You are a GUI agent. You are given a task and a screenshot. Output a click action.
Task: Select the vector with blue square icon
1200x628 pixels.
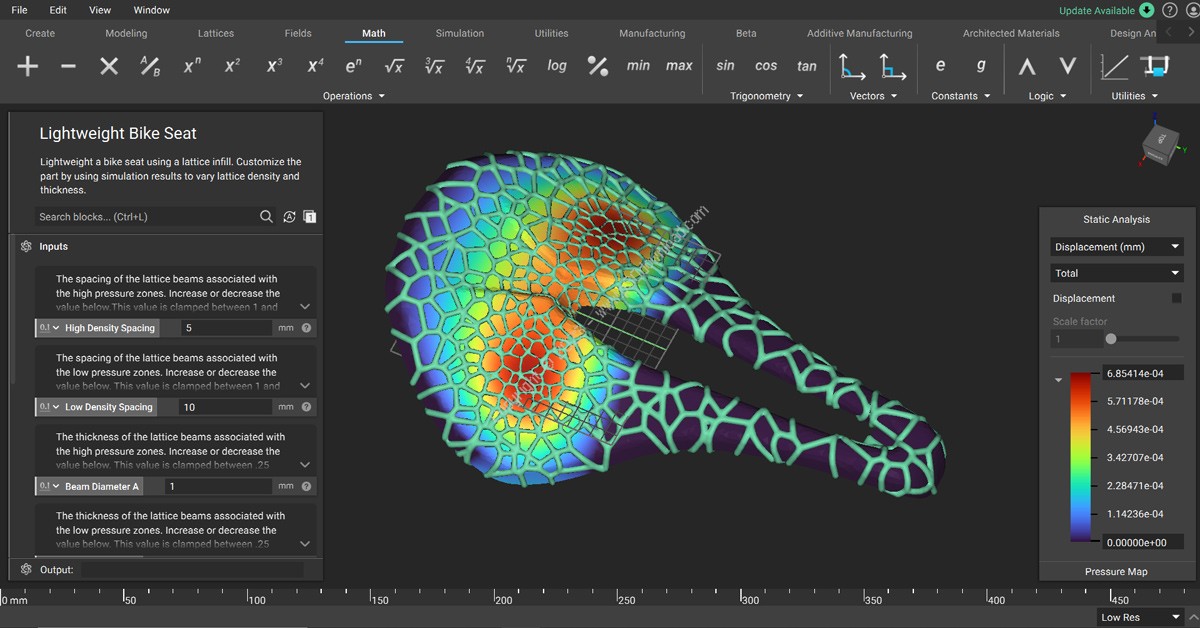tap(893, 66)
